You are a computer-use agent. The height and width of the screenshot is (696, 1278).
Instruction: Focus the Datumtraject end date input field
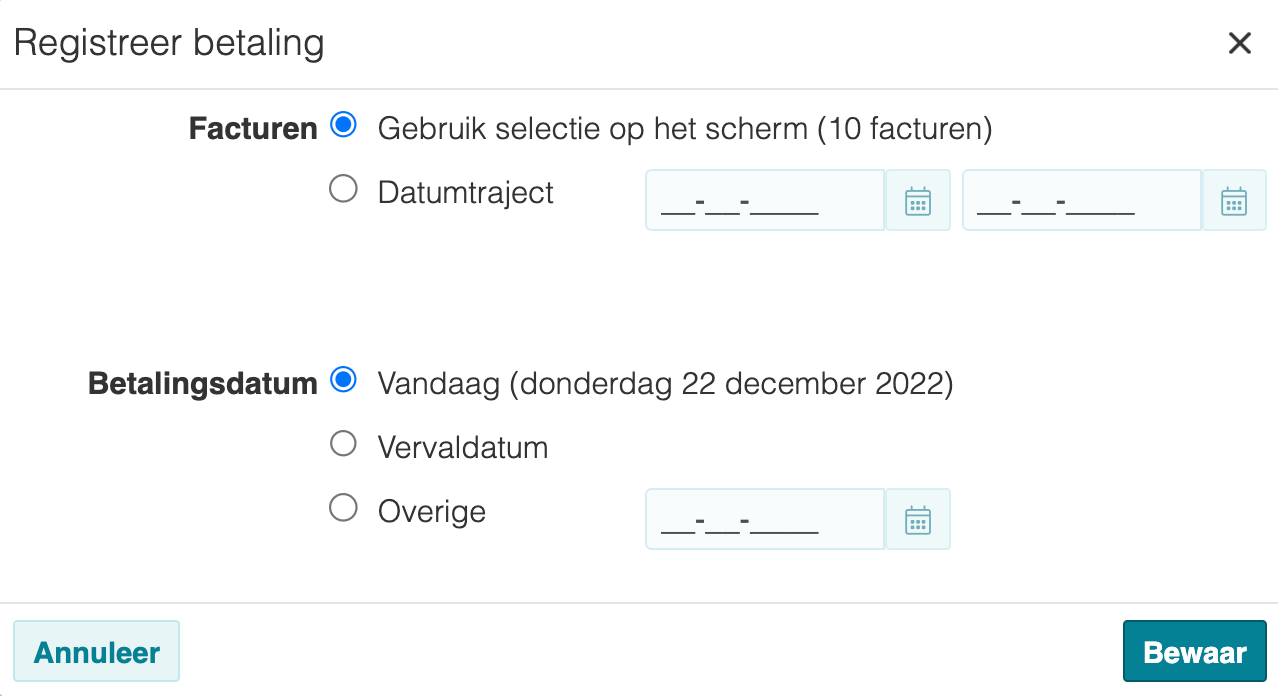pyautogui.click(x=1082, y=201)
